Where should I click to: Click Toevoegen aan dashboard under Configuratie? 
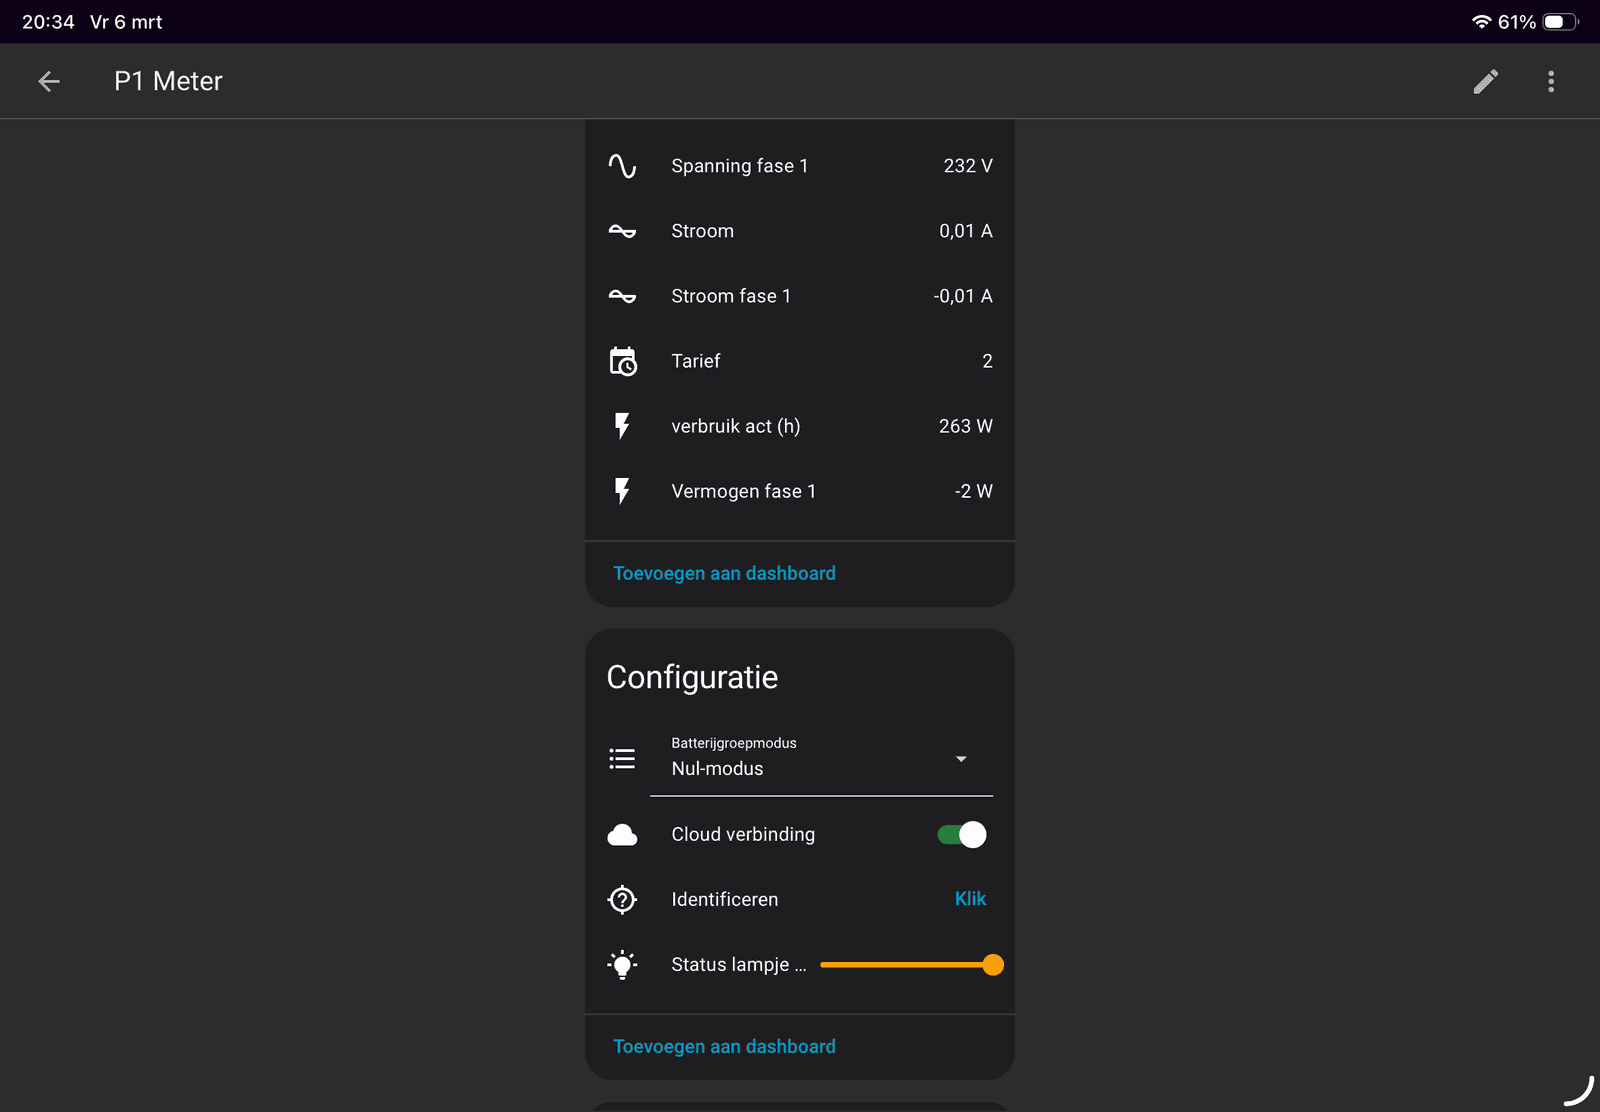pos(724,1047)
